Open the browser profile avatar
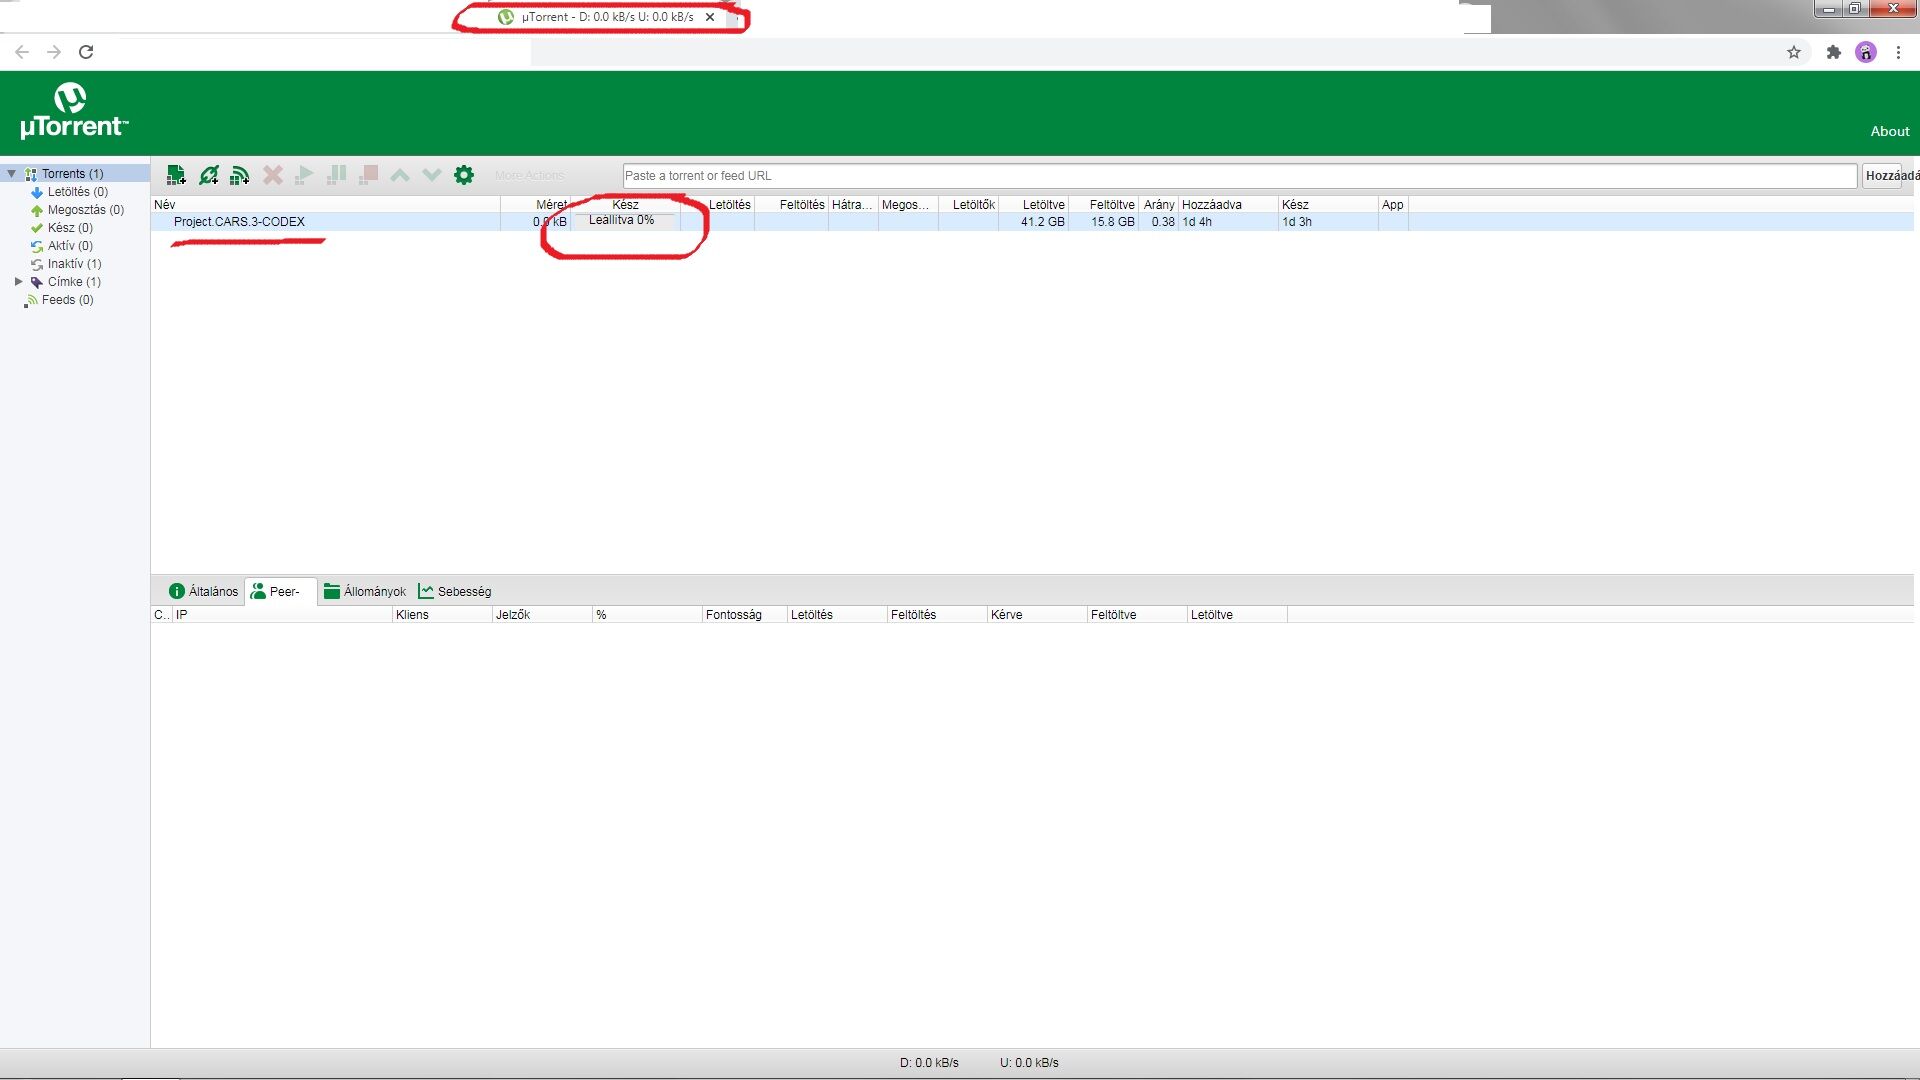Viewport: 1920px width, 1080px height. (1866, 52)
